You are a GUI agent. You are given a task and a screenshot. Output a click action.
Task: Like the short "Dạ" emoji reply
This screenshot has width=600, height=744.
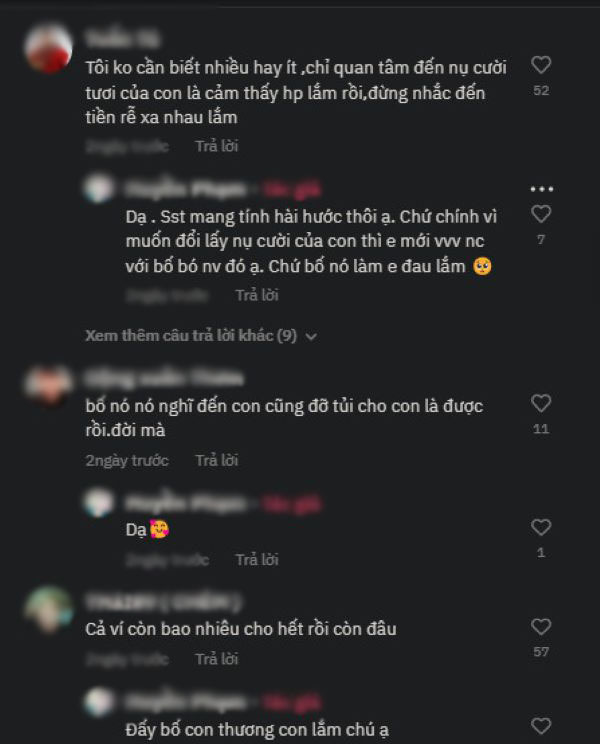tap(541, 527)
